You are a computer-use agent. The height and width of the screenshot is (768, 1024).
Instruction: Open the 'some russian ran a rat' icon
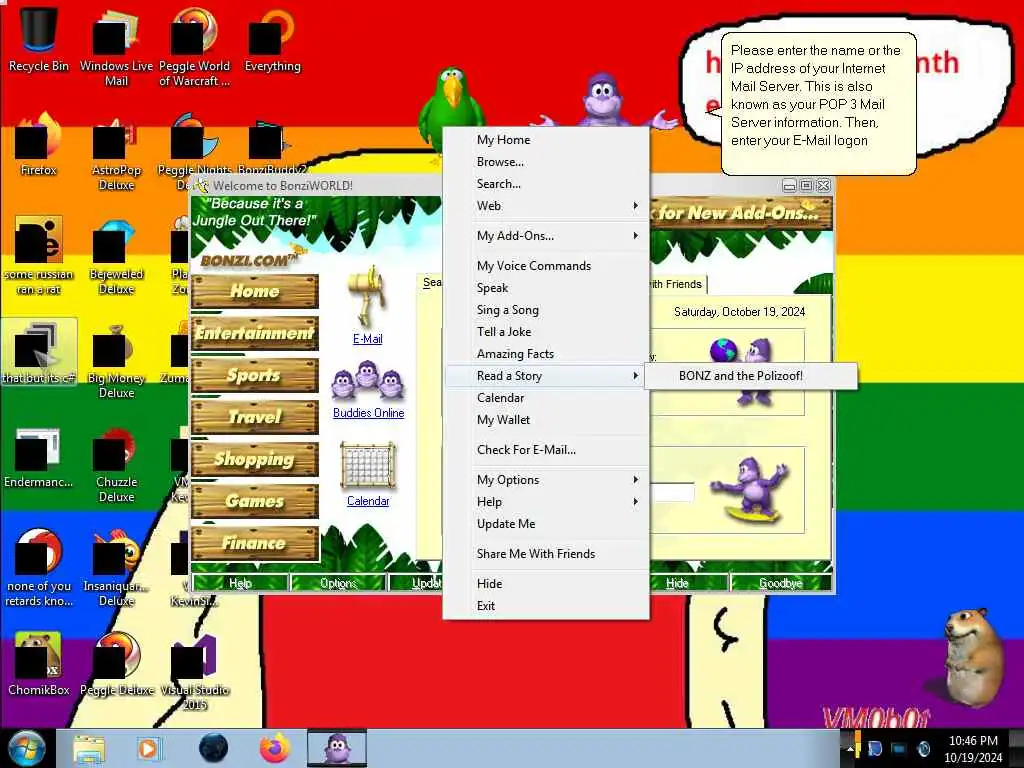tap(39, 256)
